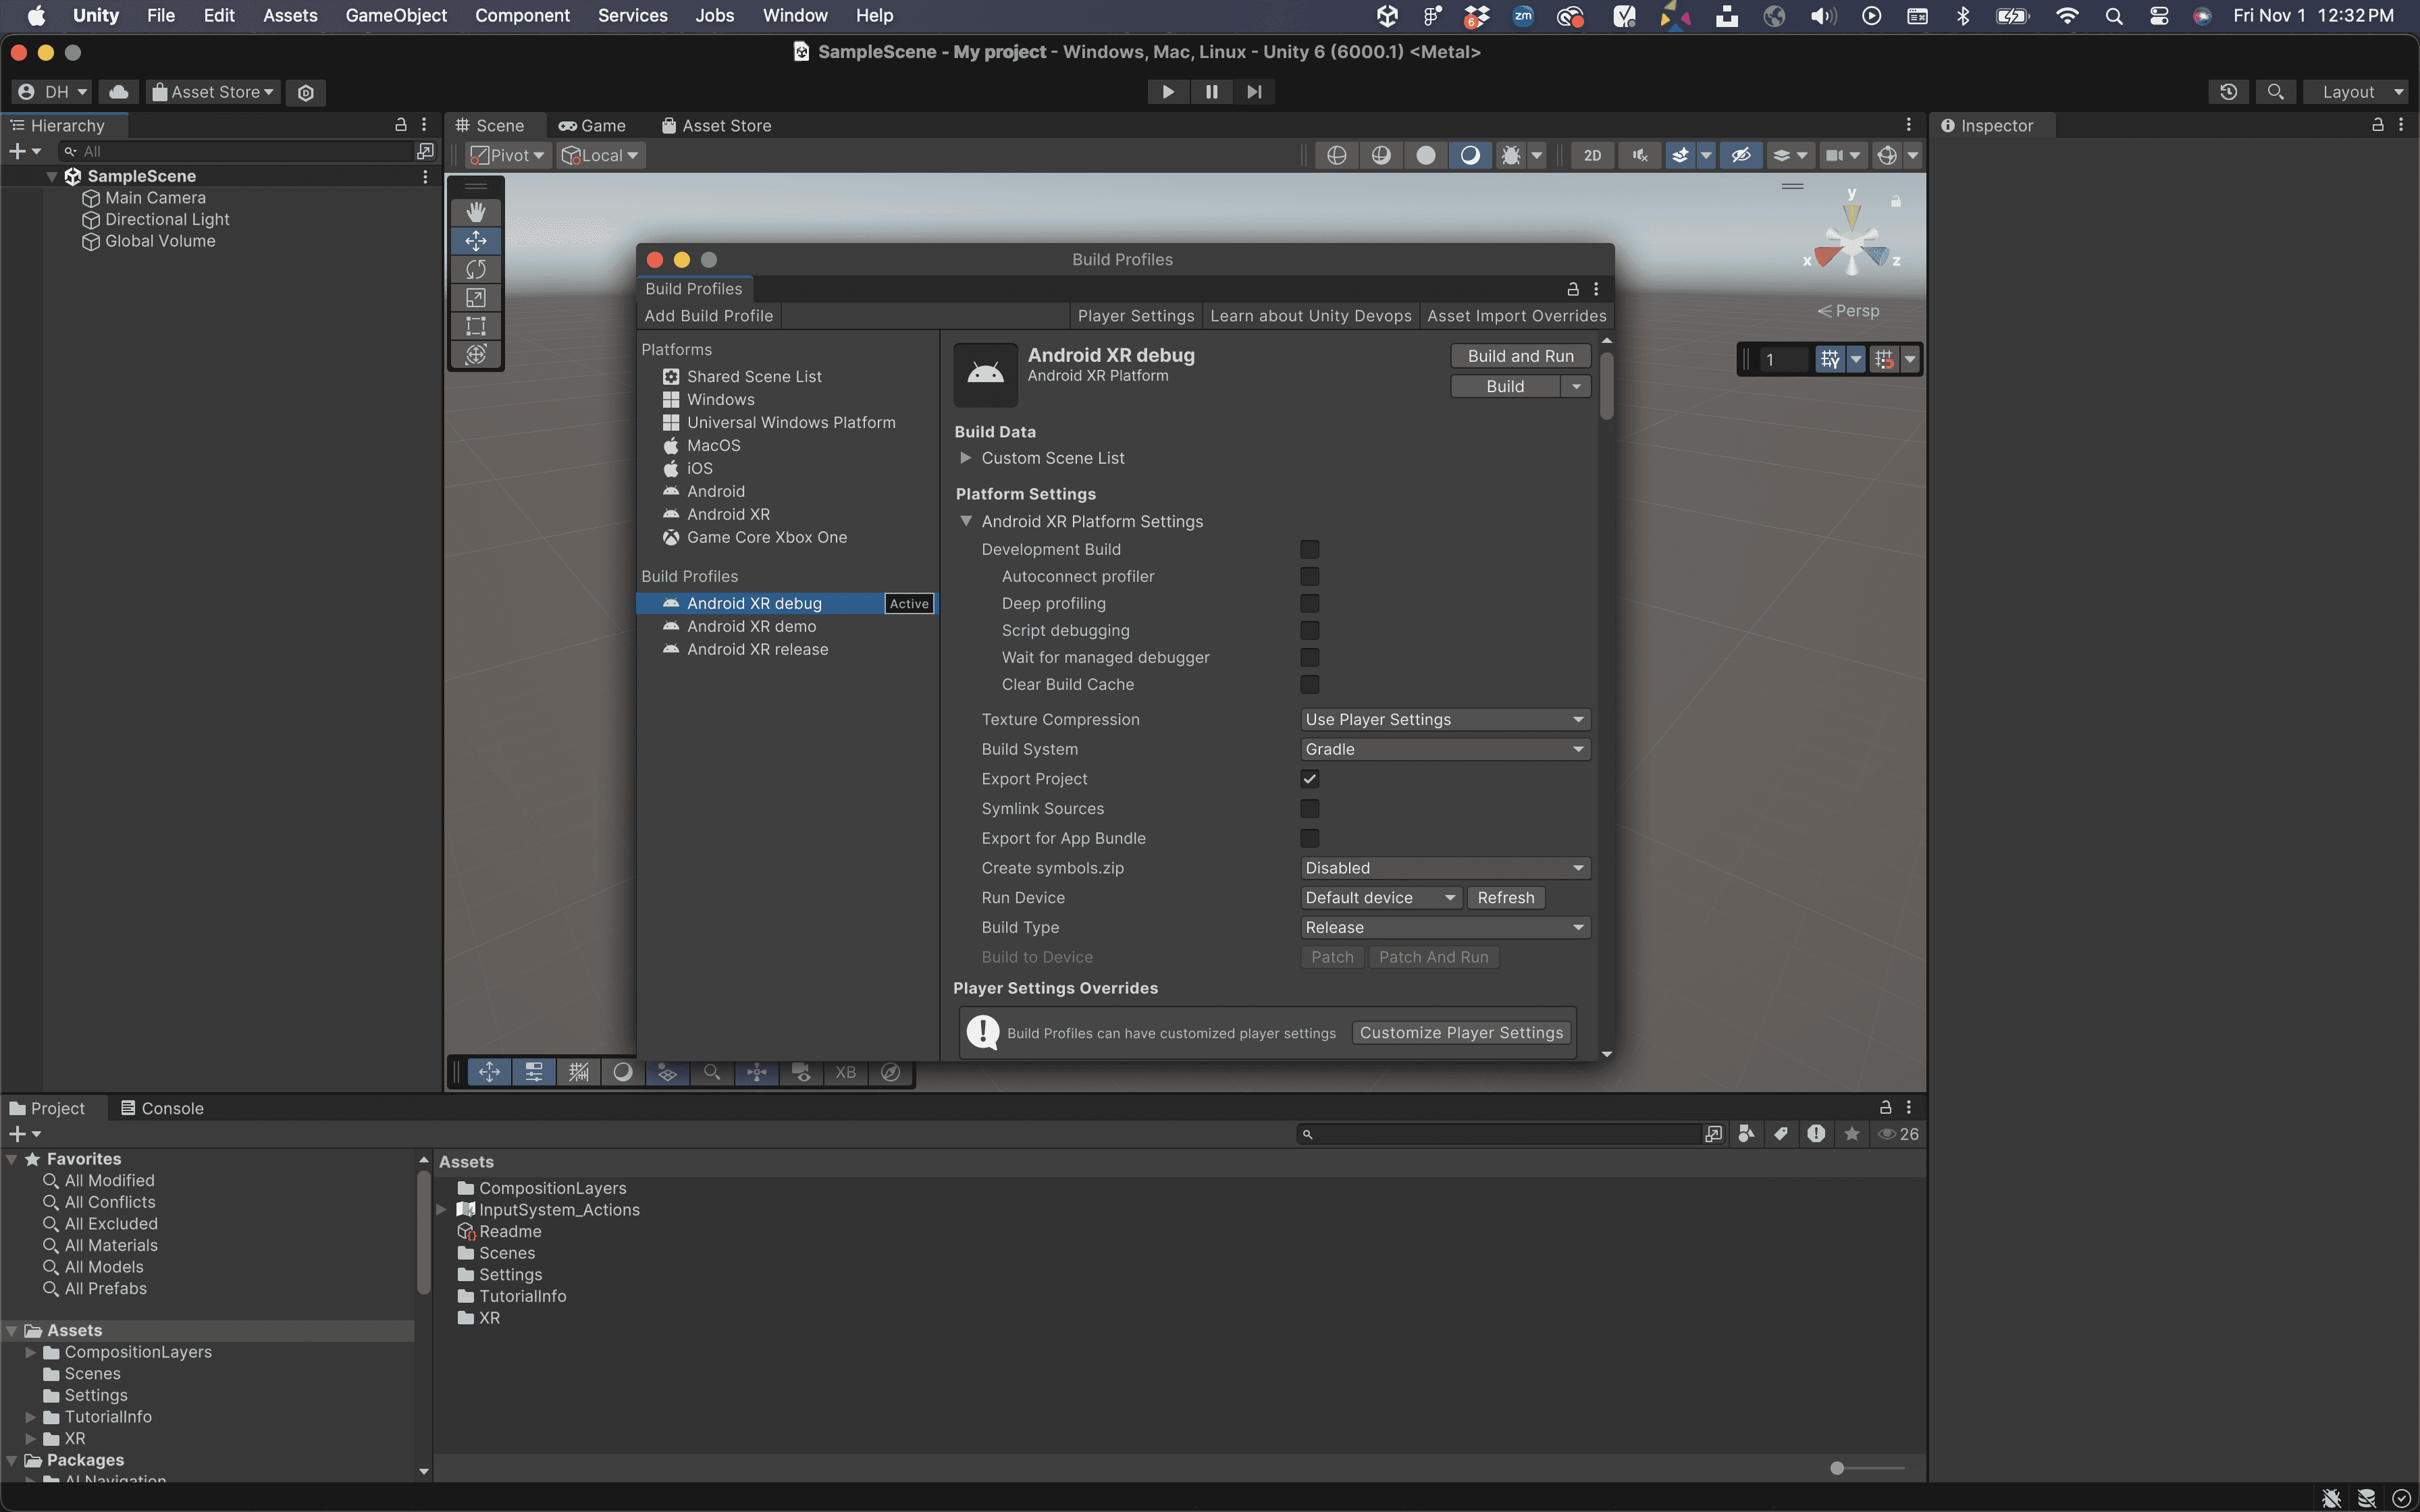Uncheck the Export Project checkbox
This screenshot has width=2420, height=1512.
(1309, 778)
